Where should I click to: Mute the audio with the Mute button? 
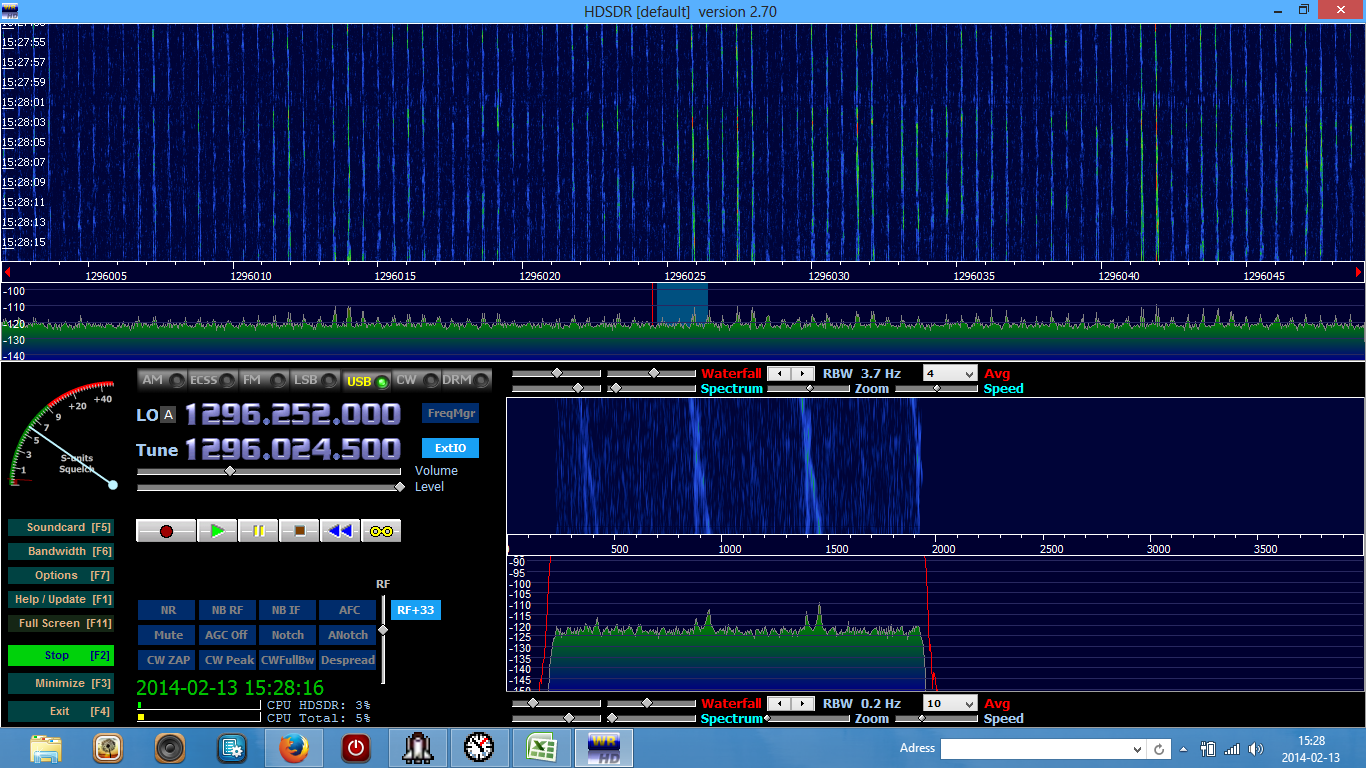pyautogui.click(x=167, y=635)
